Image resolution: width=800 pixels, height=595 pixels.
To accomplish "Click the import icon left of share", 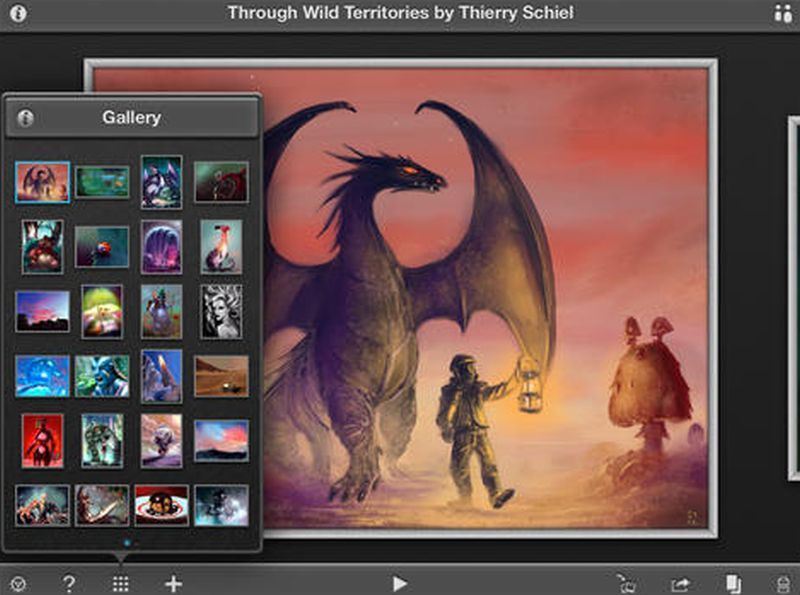I will [627, 584].
